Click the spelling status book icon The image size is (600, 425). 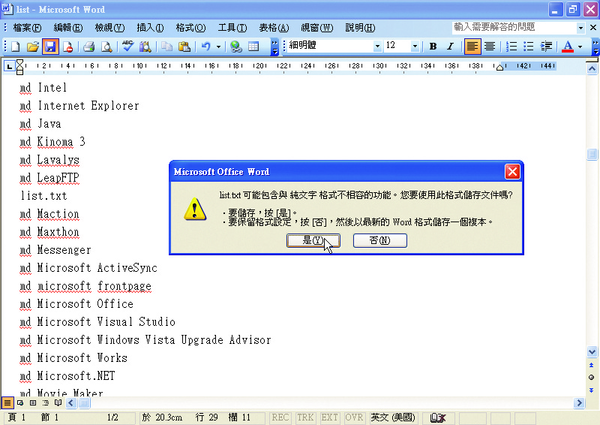point(438,418)
